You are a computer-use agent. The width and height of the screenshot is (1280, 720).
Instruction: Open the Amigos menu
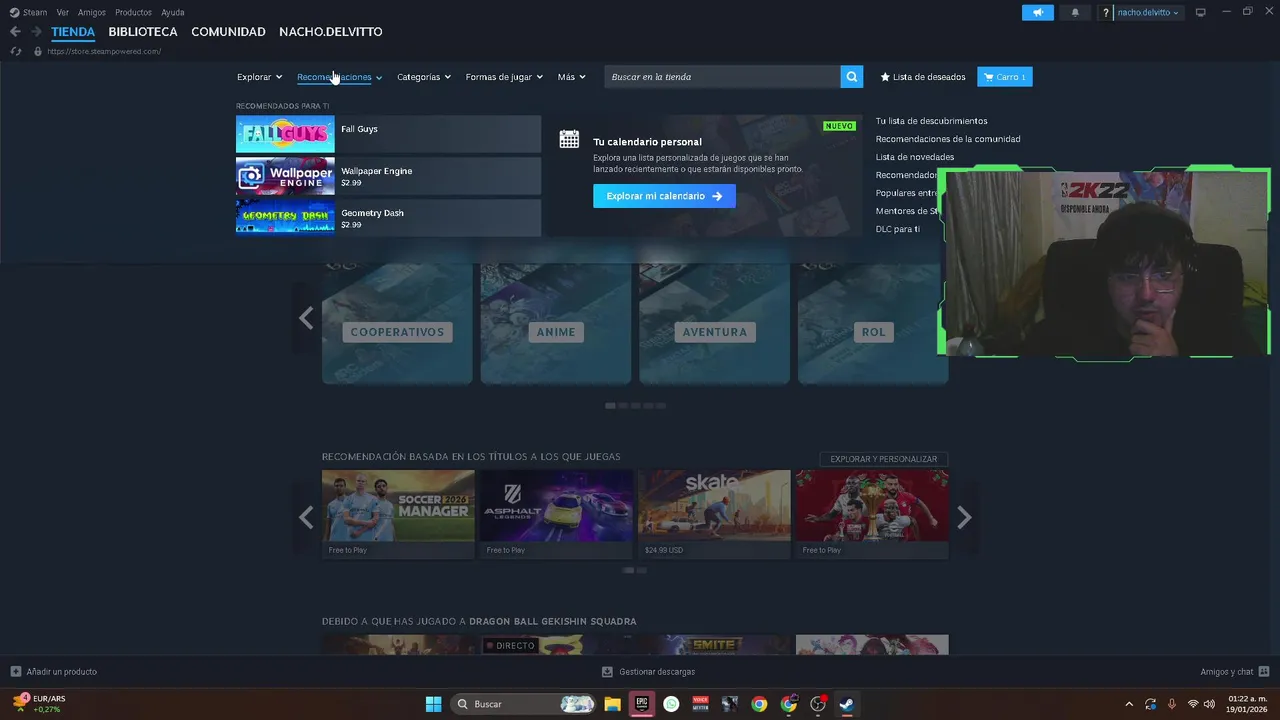pyautogui.click(x=92, y=13)
